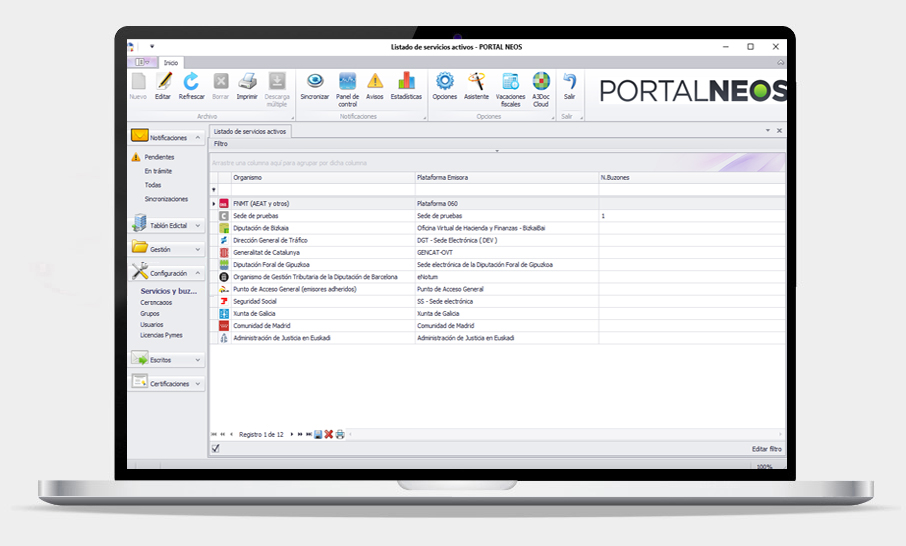Image resolution: width=906 pixels, height=546 pixels.
Task: Refresh the list with Refrescar
Action: pos(191,85)
